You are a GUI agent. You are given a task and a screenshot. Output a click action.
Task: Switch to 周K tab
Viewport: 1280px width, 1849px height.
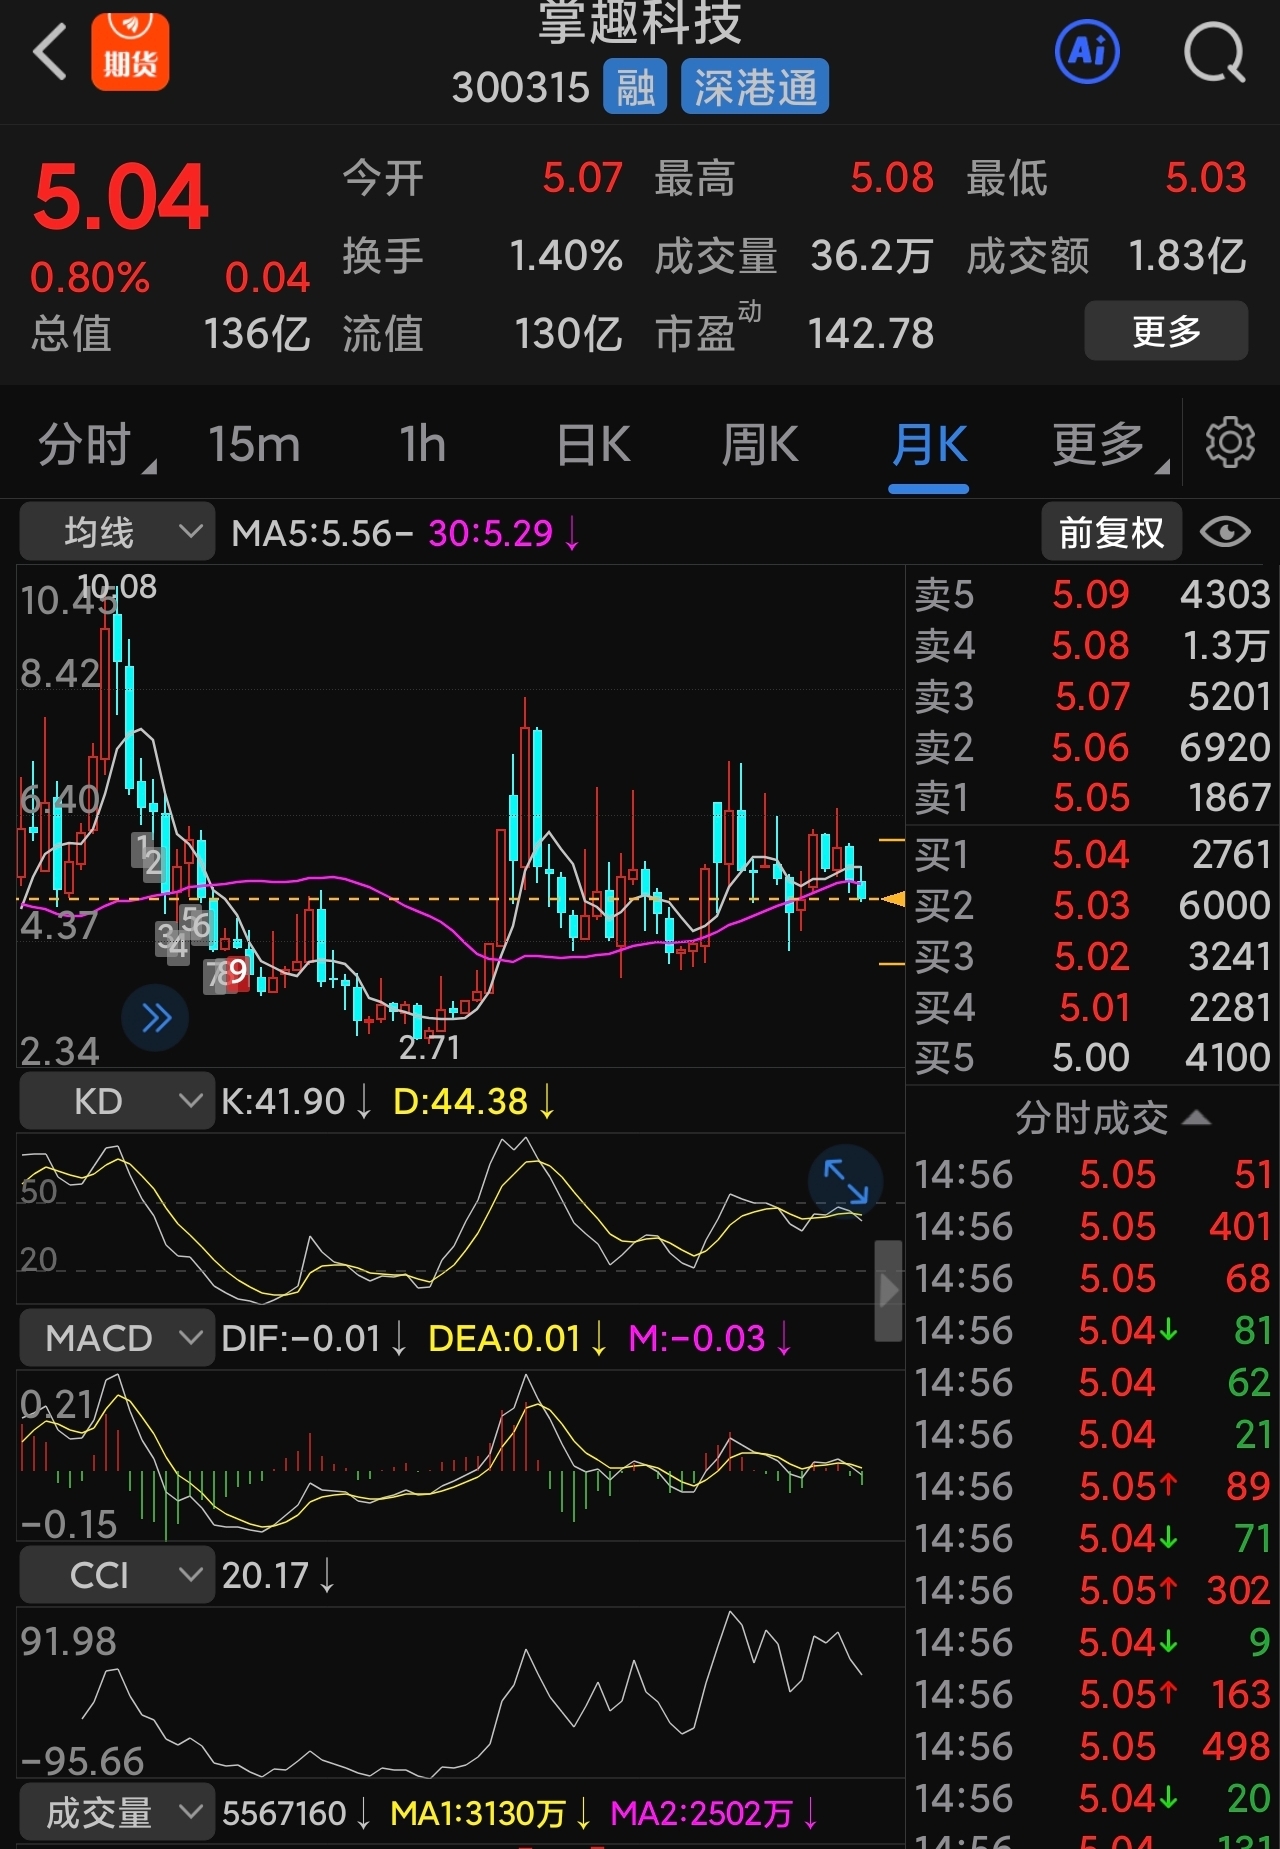click(760, 444)
